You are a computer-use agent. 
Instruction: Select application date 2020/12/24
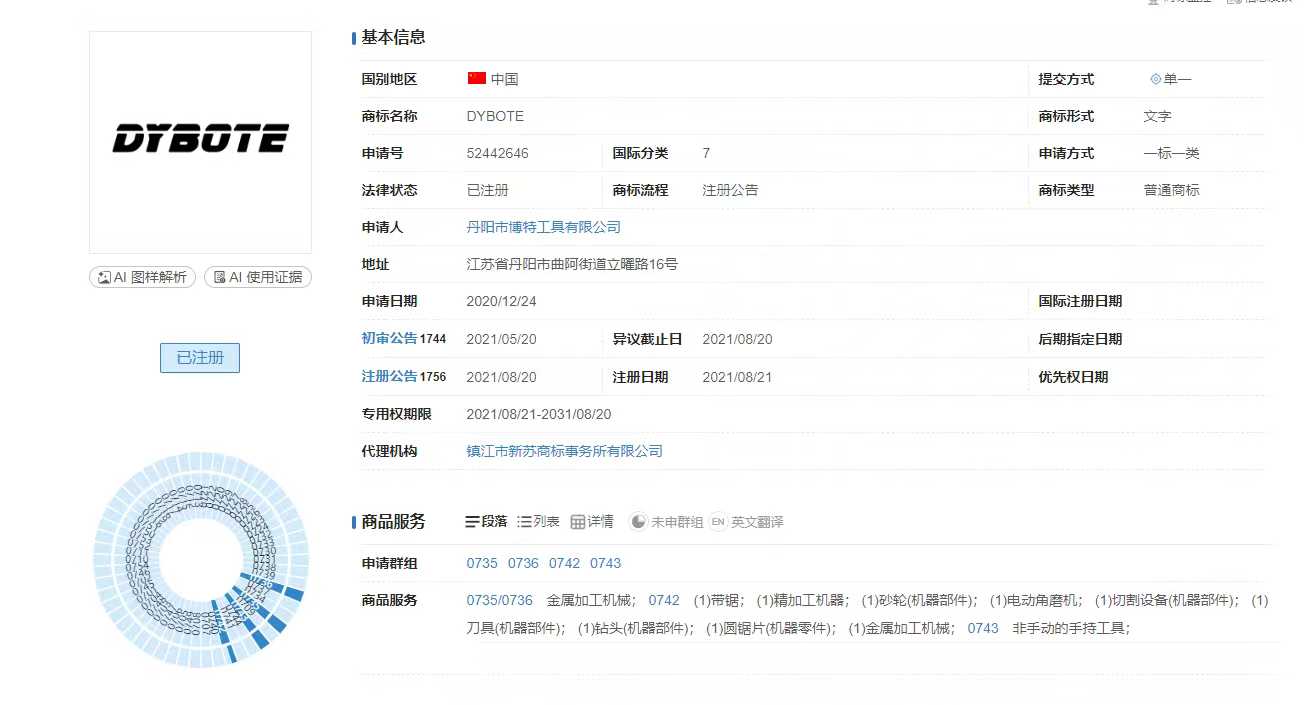click(x=501, y=301)
